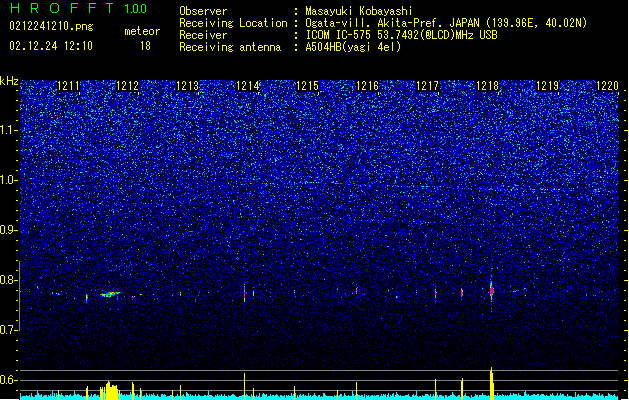Click the 'Observer' field label
The width and height of the screenshot is (629, 400).
click(x=203, y=11)
